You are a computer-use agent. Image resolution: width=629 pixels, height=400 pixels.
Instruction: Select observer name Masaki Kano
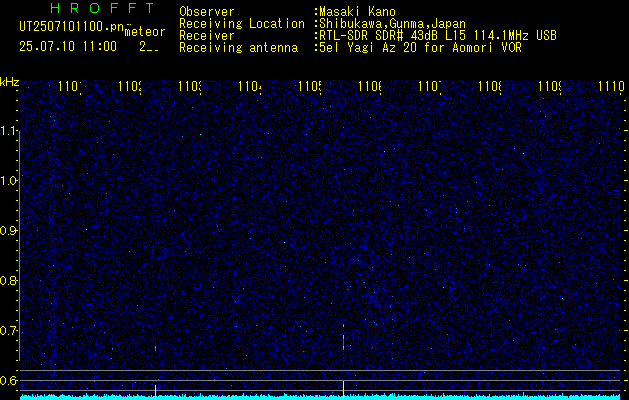[x=358, y=12]
